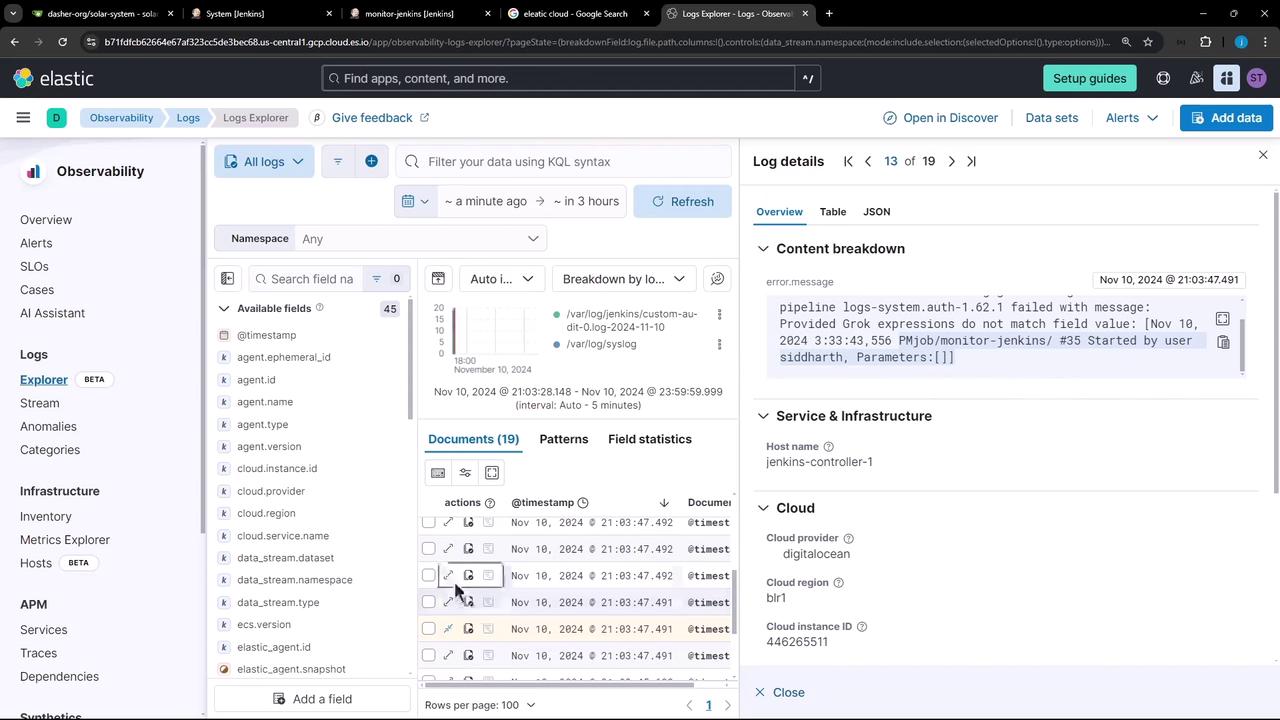Select the last fully visible 21:03:47.491 row checkbox
Image resolution: width=1280 pixels, height=720 pixels.
point(429,655)
